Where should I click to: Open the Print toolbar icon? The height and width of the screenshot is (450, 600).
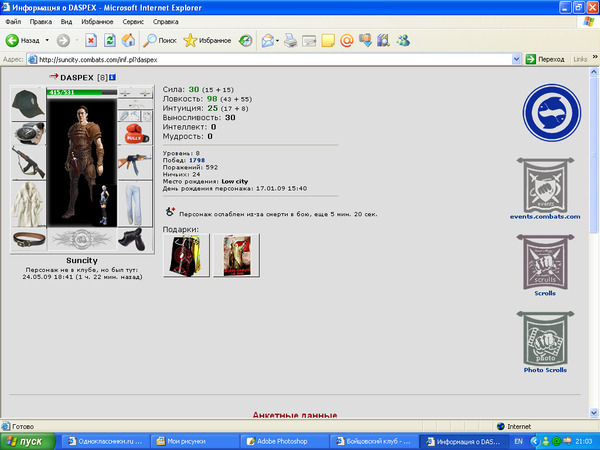point(290,40)
